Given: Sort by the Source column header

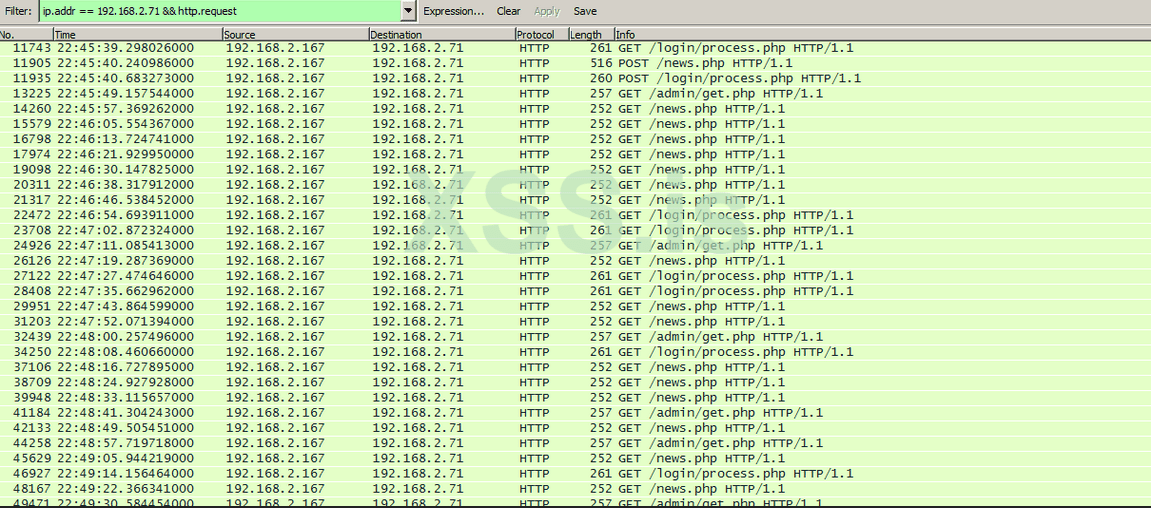Looking at the screenshot, I should pos(296,35).
